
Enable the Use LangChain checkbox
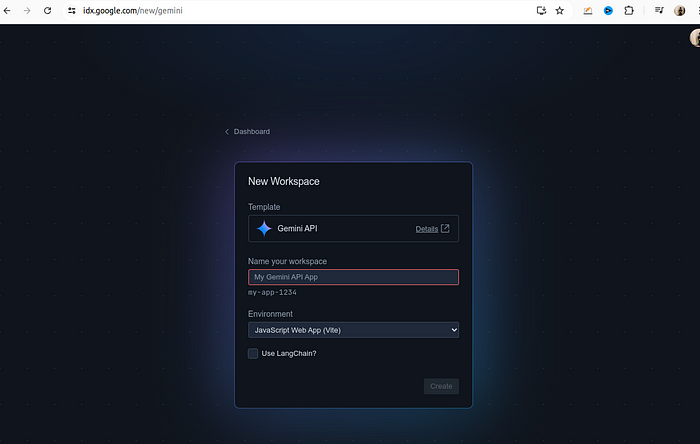pos(253,353)
